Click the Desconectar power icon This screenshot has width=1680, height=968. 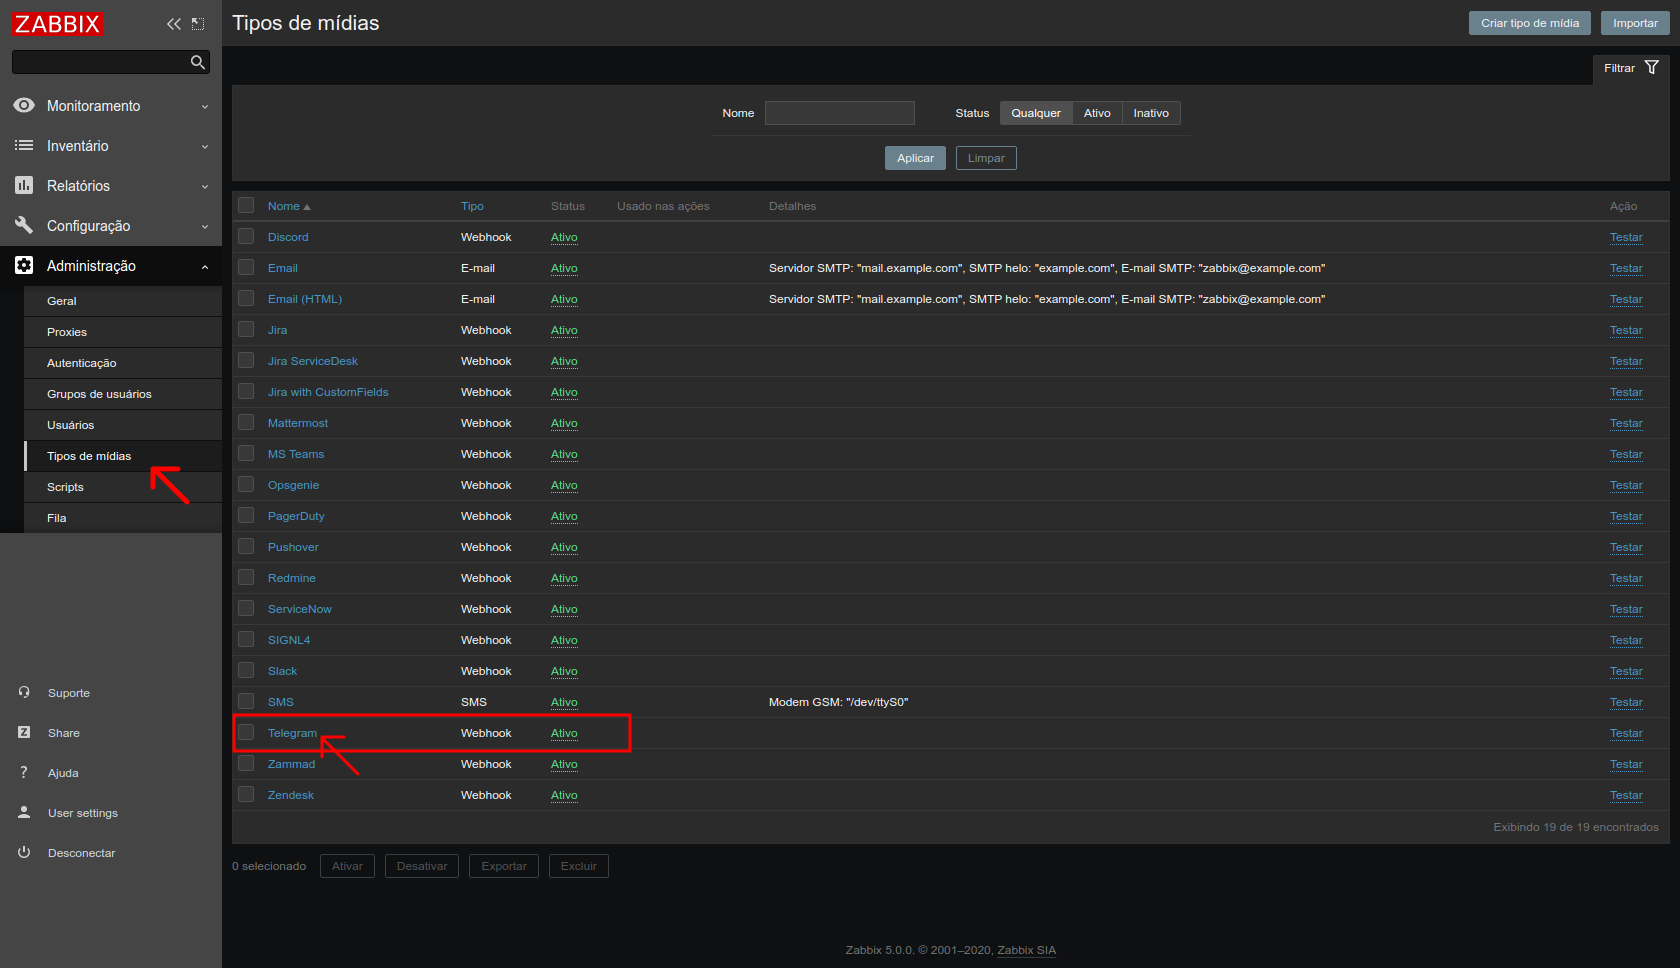(24, 852)
